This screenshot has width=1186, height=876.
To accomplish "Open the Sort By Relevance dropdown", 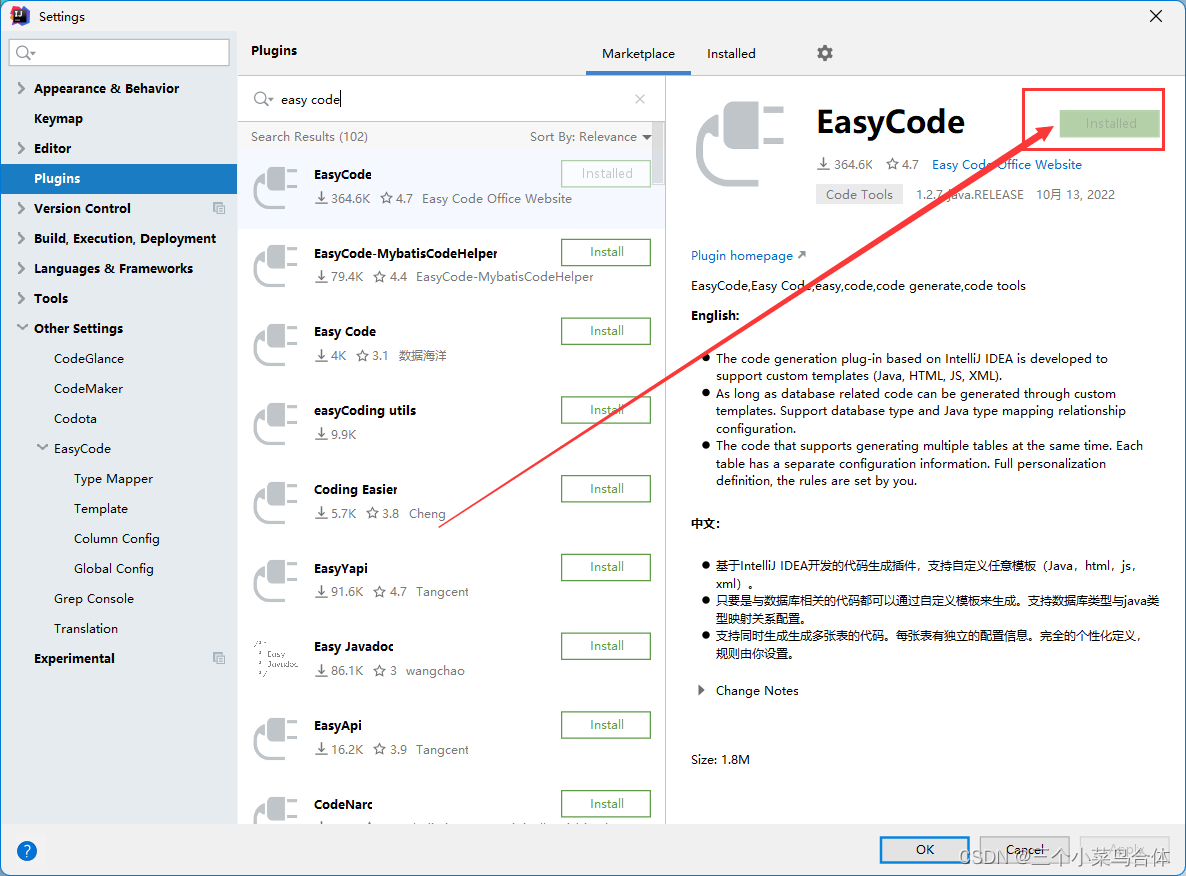I will (590, 137).
